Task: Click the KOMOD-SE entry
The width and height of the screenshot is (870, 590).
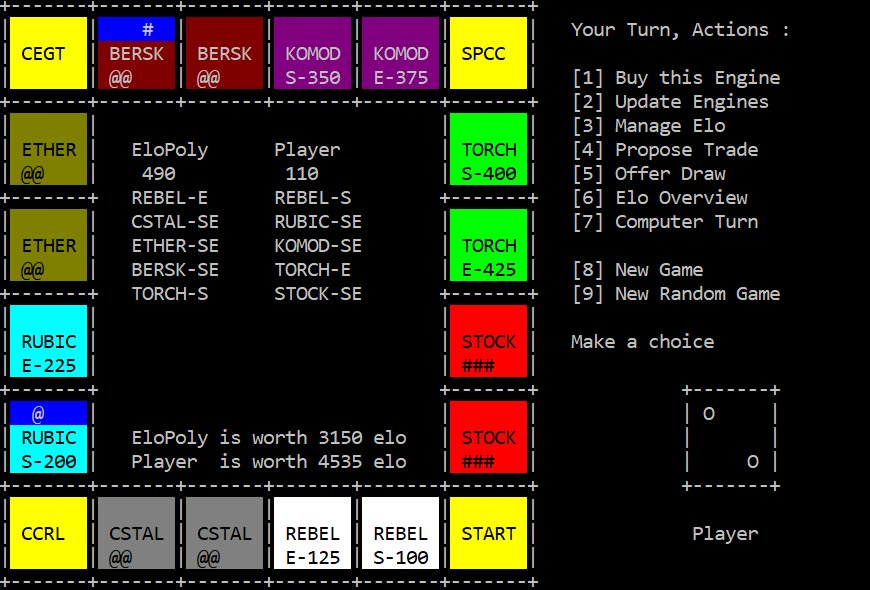Action: [x=318, y=245]
